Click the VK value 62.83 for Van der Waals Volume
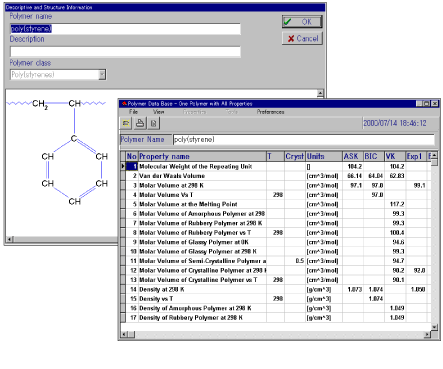Image resolution: width=443 pixels, height=369 pixels. (x=397, y=176)
